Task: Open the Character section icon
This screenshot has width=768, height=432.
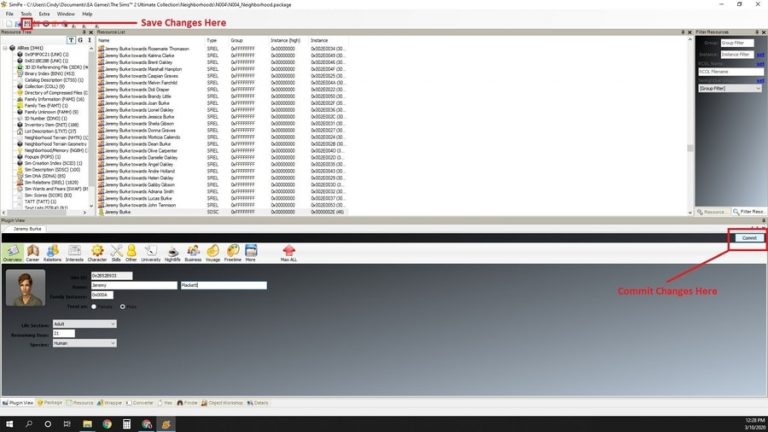Action: [x=97, y=251]
